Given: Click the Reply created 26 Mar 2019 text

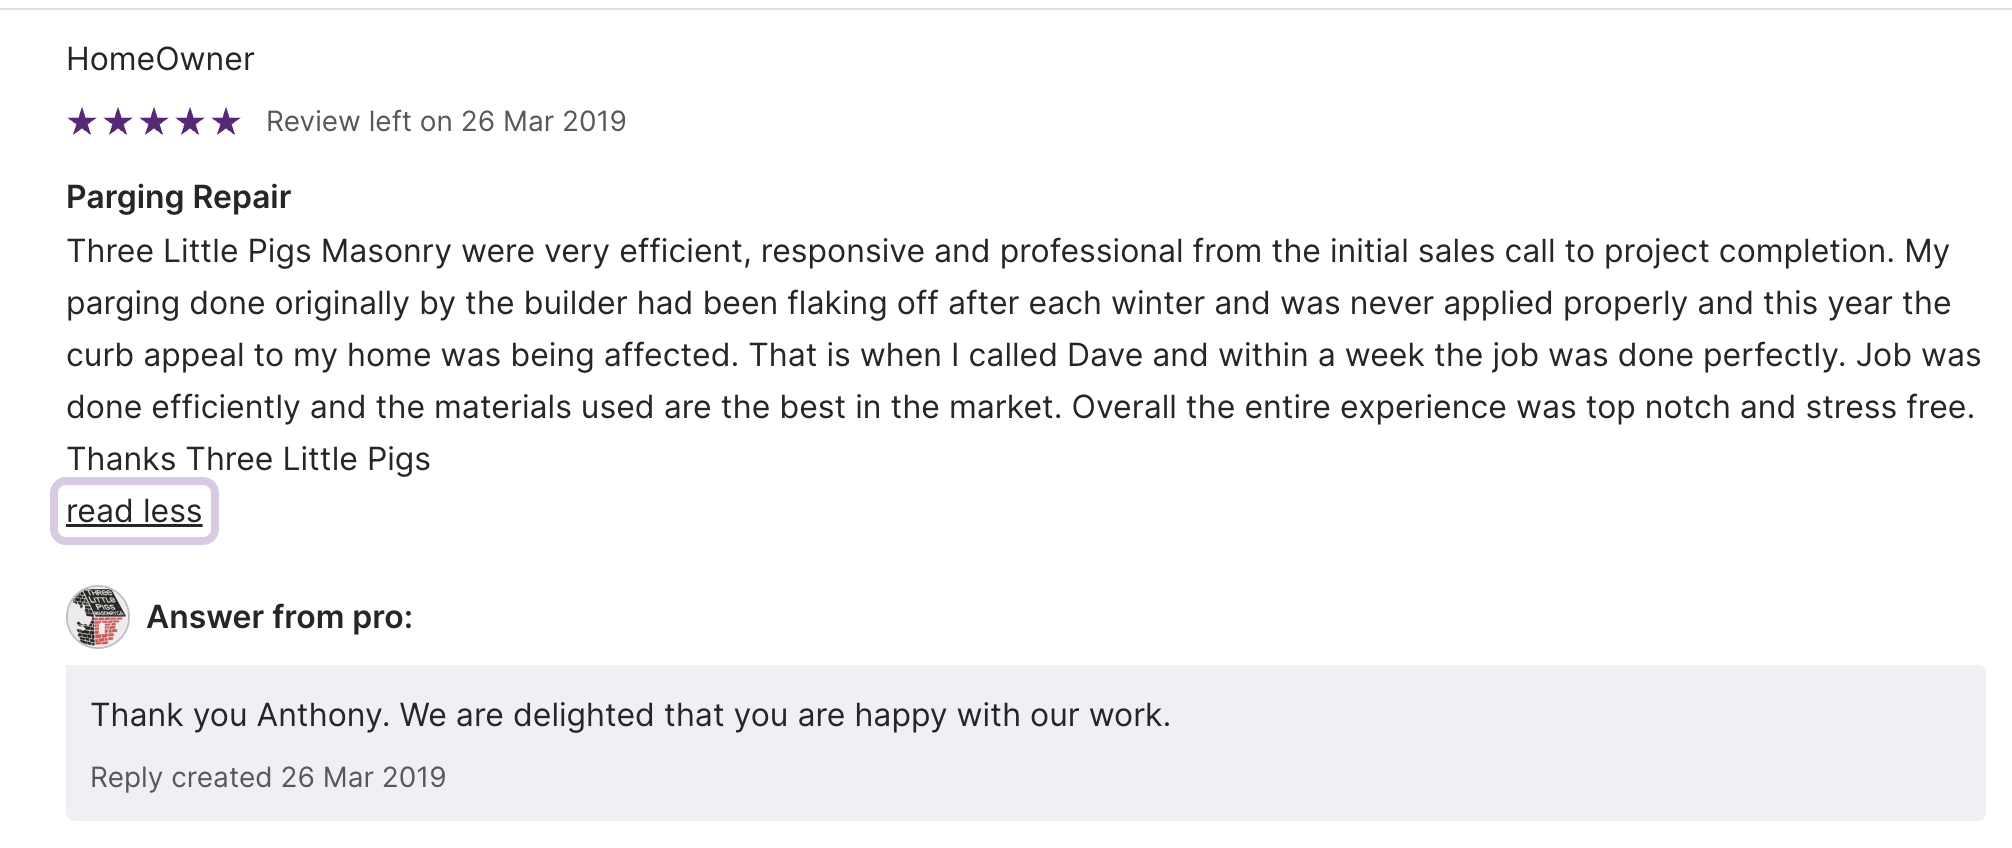Looking at the screenshot, I should click(x=268, y=777).
